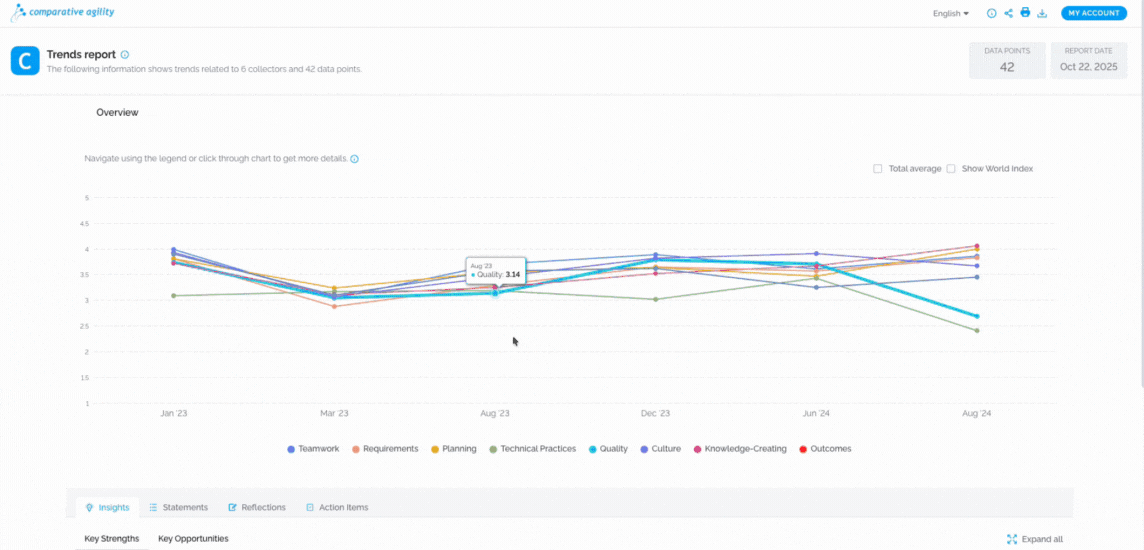Enable the Show World Index checkbox
The width and height of the screenshot is (1144, 550).
click(951, 169)
